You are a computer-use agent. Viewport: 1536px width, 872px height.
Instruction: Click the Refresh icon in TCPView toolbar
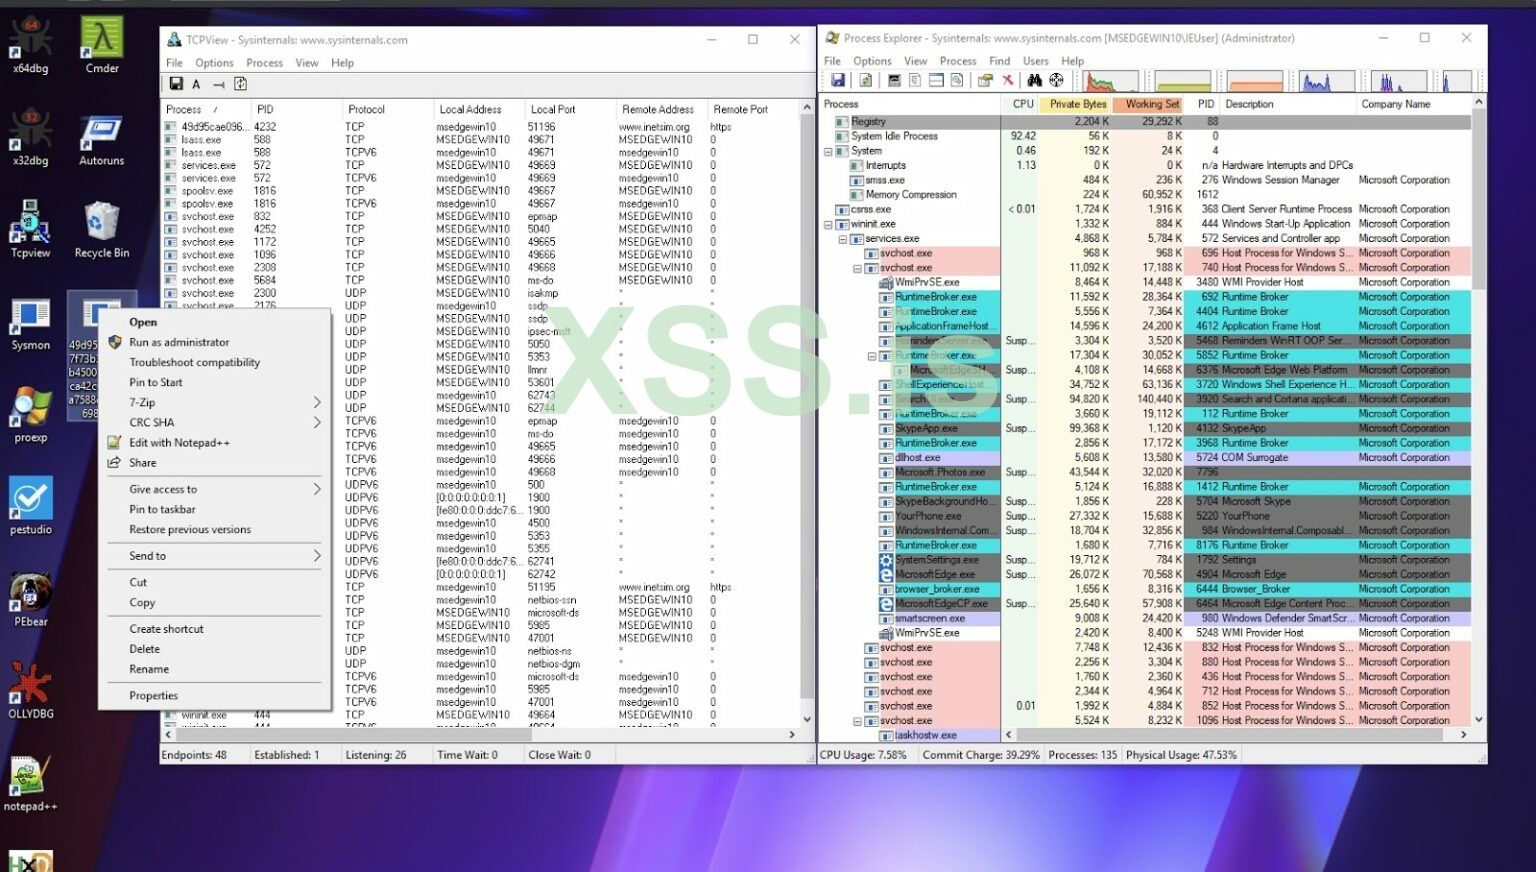tap(240, 84)
